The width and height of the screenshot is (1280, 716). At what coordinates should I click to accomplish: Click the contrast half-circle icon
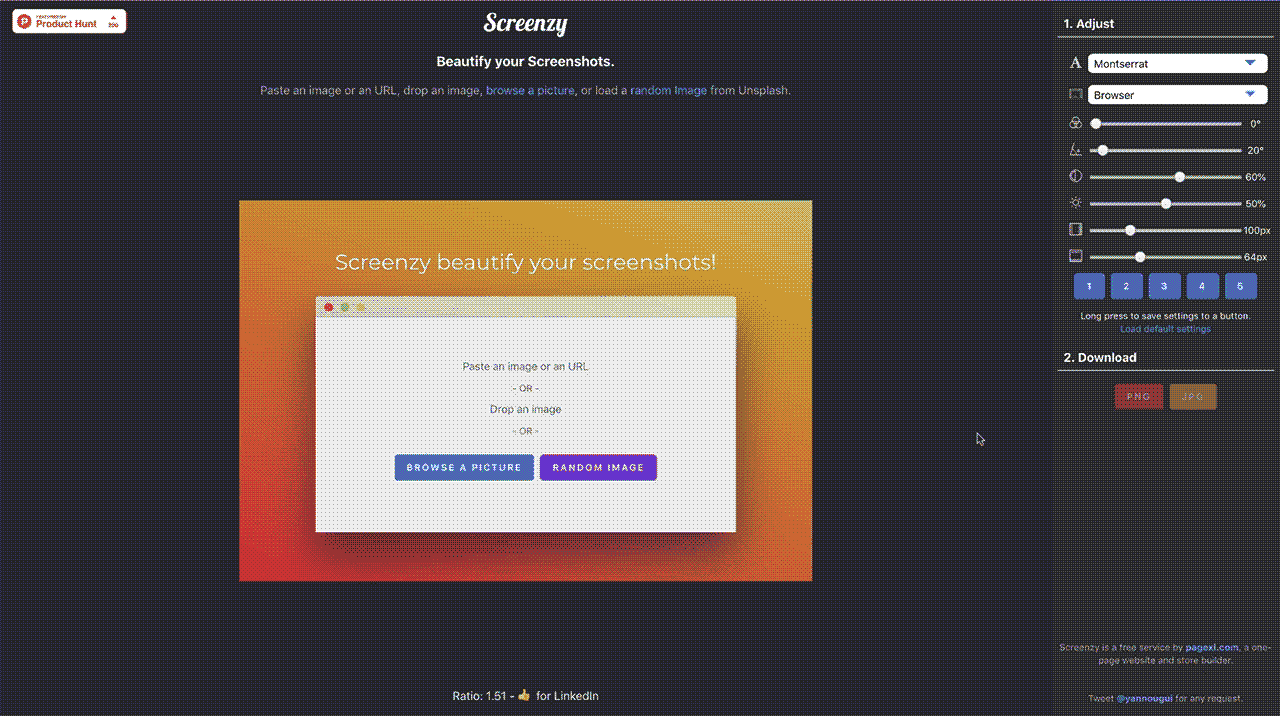[x=1076, y=176]
